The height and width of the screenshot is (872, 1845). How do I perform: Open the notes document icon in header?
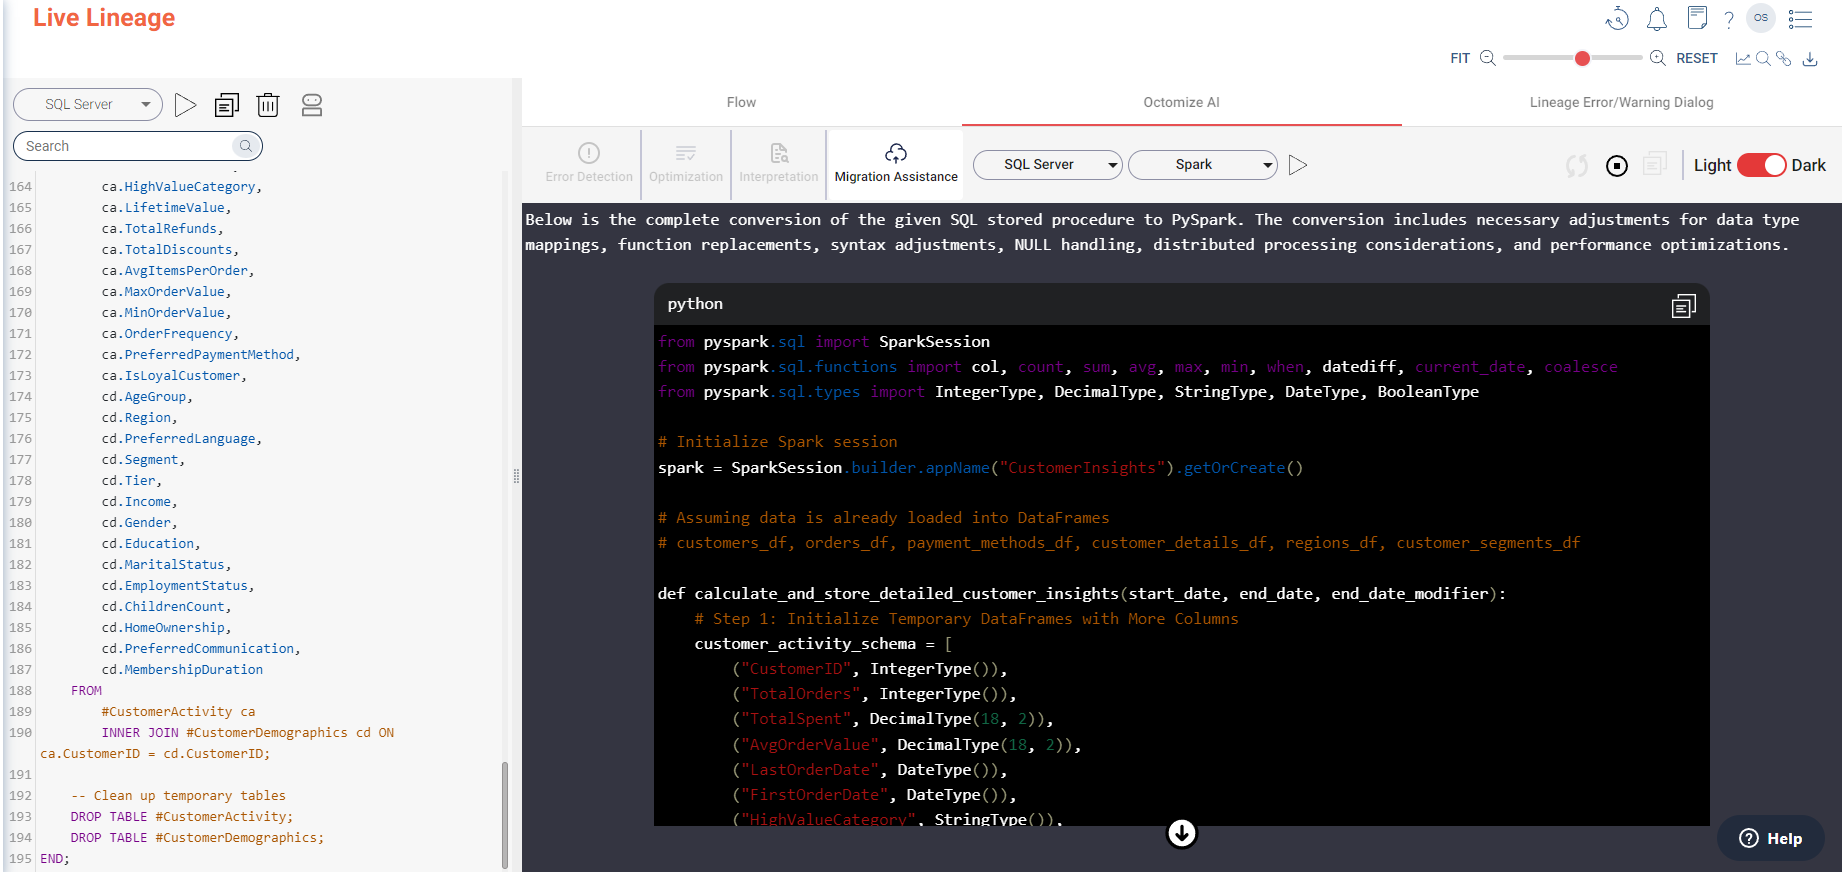(1697, 18)
